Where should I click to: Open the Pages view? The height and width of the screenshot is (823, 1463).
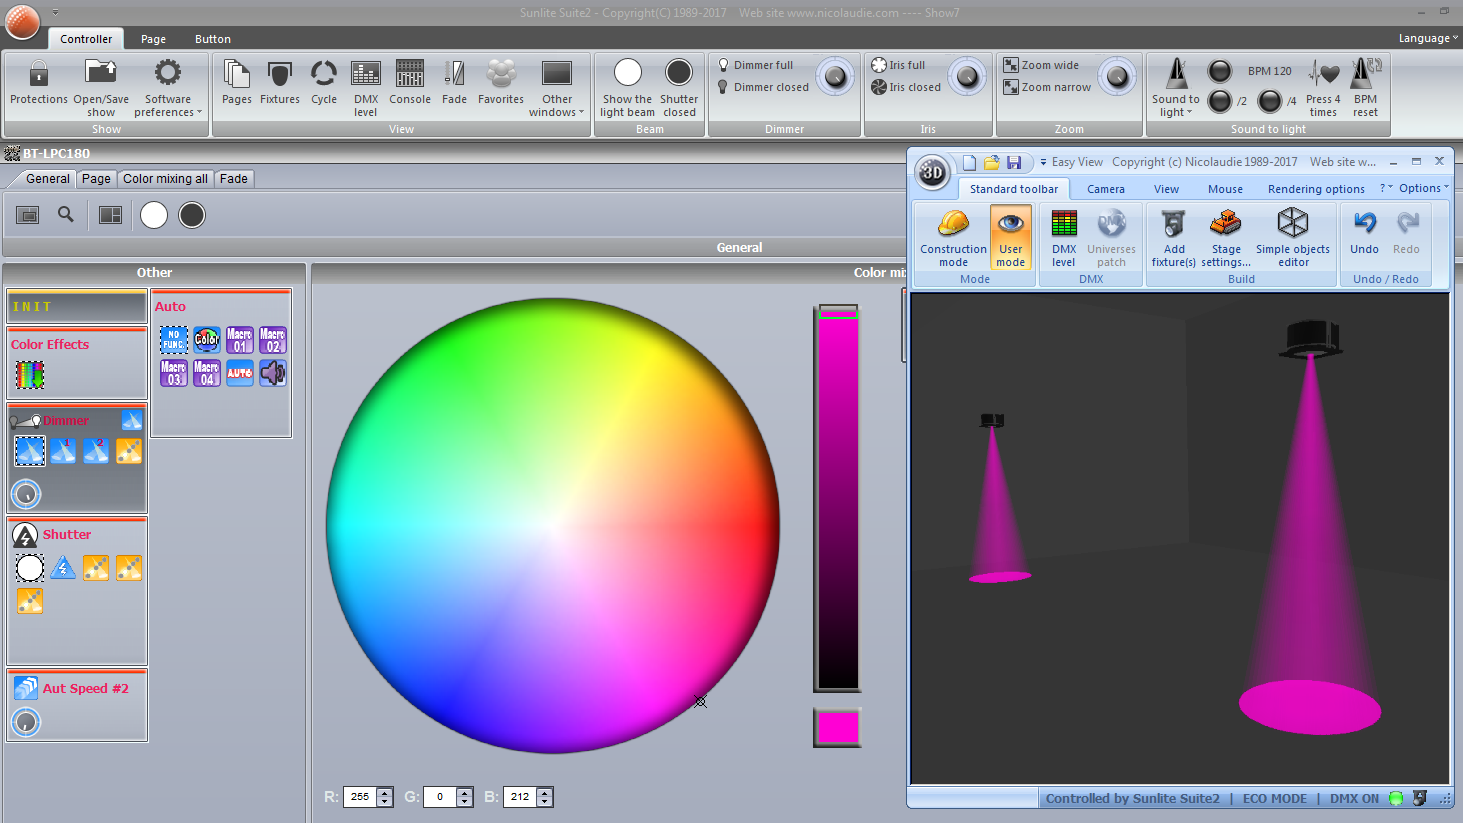click(x=237, y=75)
